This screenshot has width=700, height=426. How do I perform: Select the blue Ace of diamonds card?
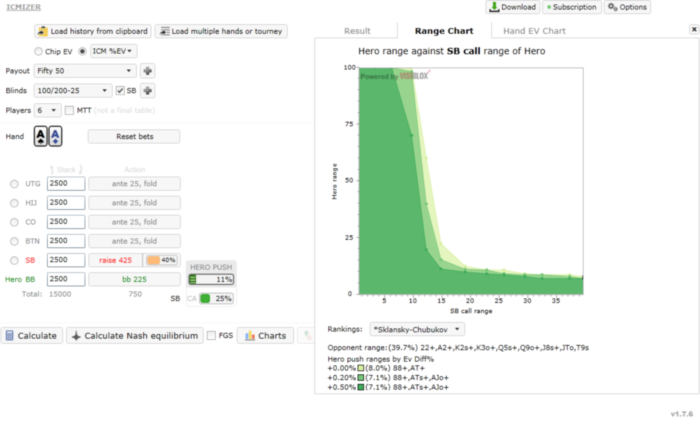55,136
